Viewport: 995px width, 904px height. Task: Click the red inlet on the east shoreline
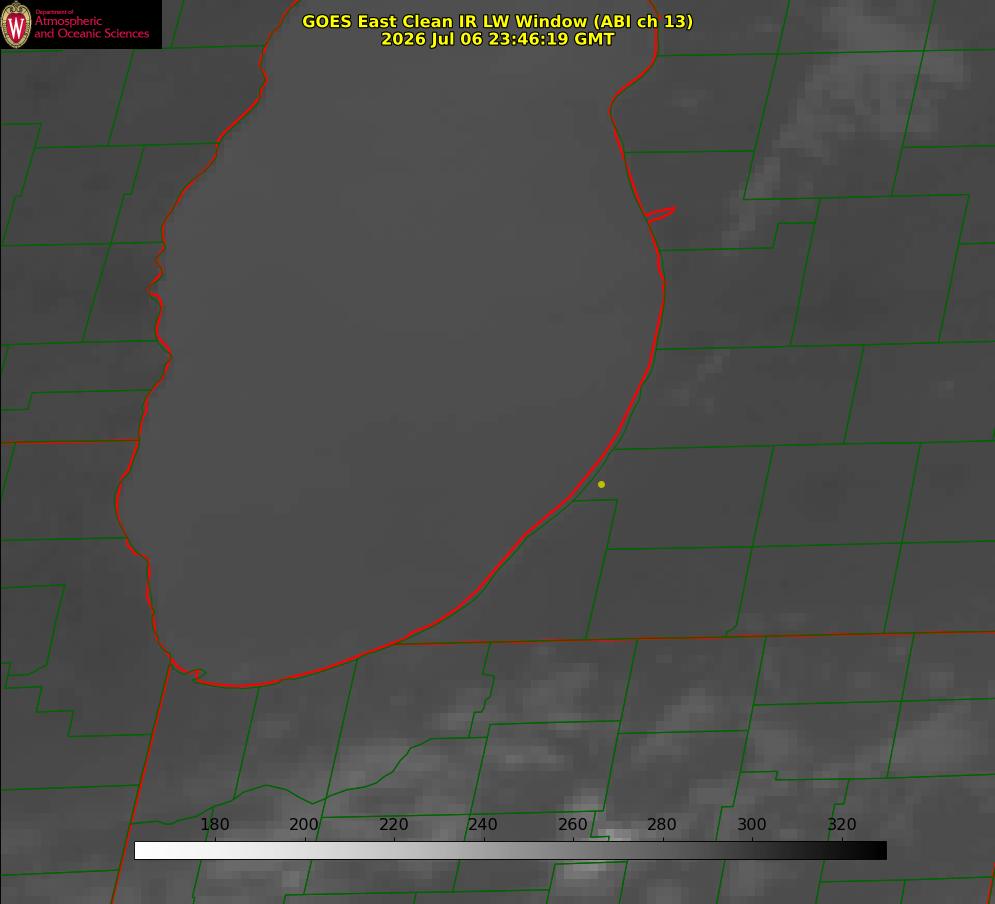[x=661, y=214]
